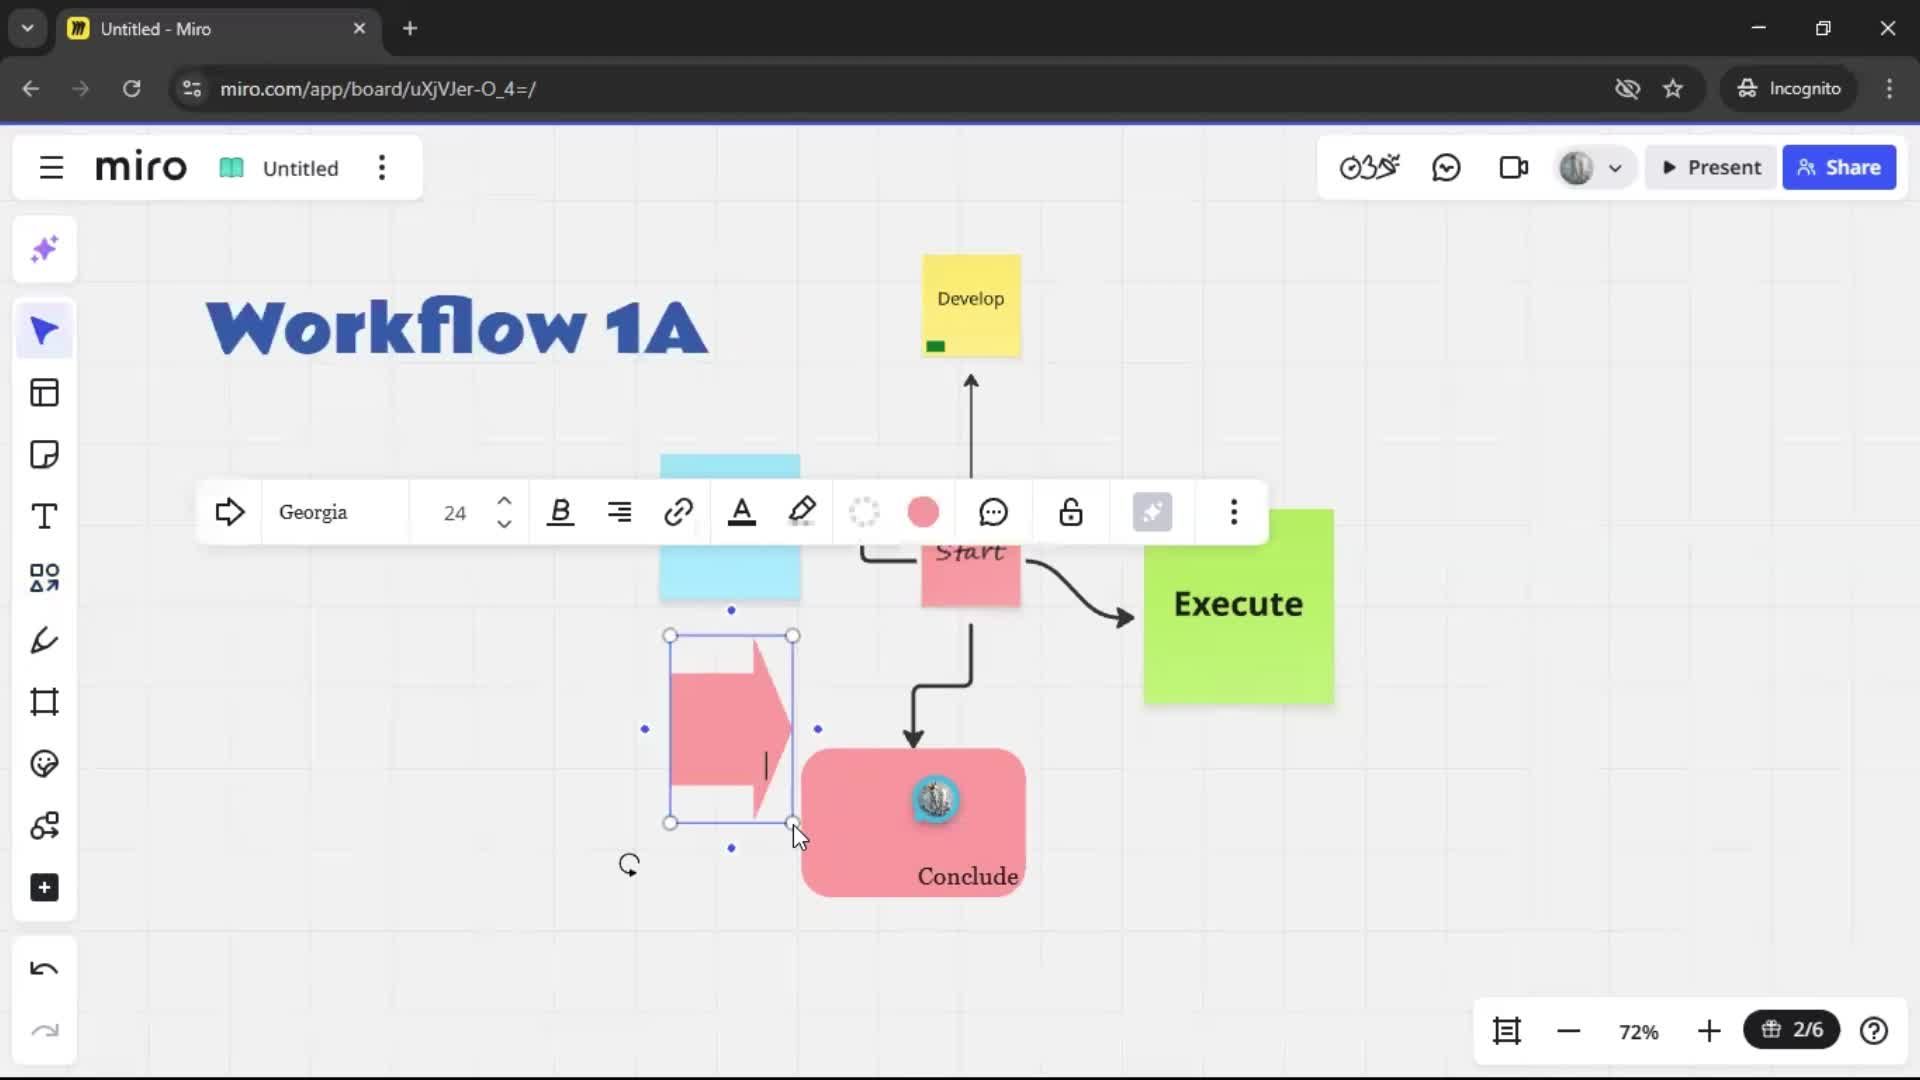This screenshot has width=1920, height=1080.
Task: Undo the last action
Action: (44, 969)
